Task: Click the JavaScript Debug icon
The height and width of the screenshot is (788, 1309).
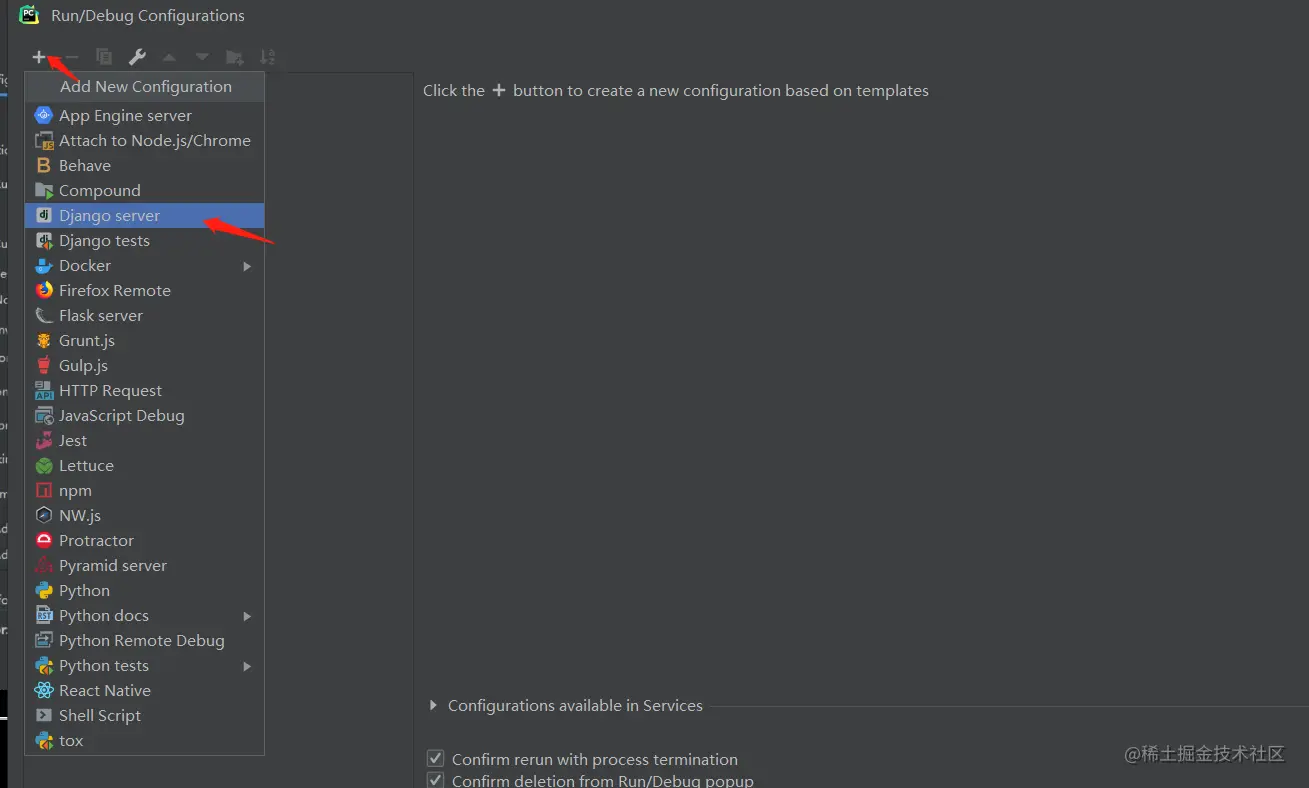Action: [44, 415]
